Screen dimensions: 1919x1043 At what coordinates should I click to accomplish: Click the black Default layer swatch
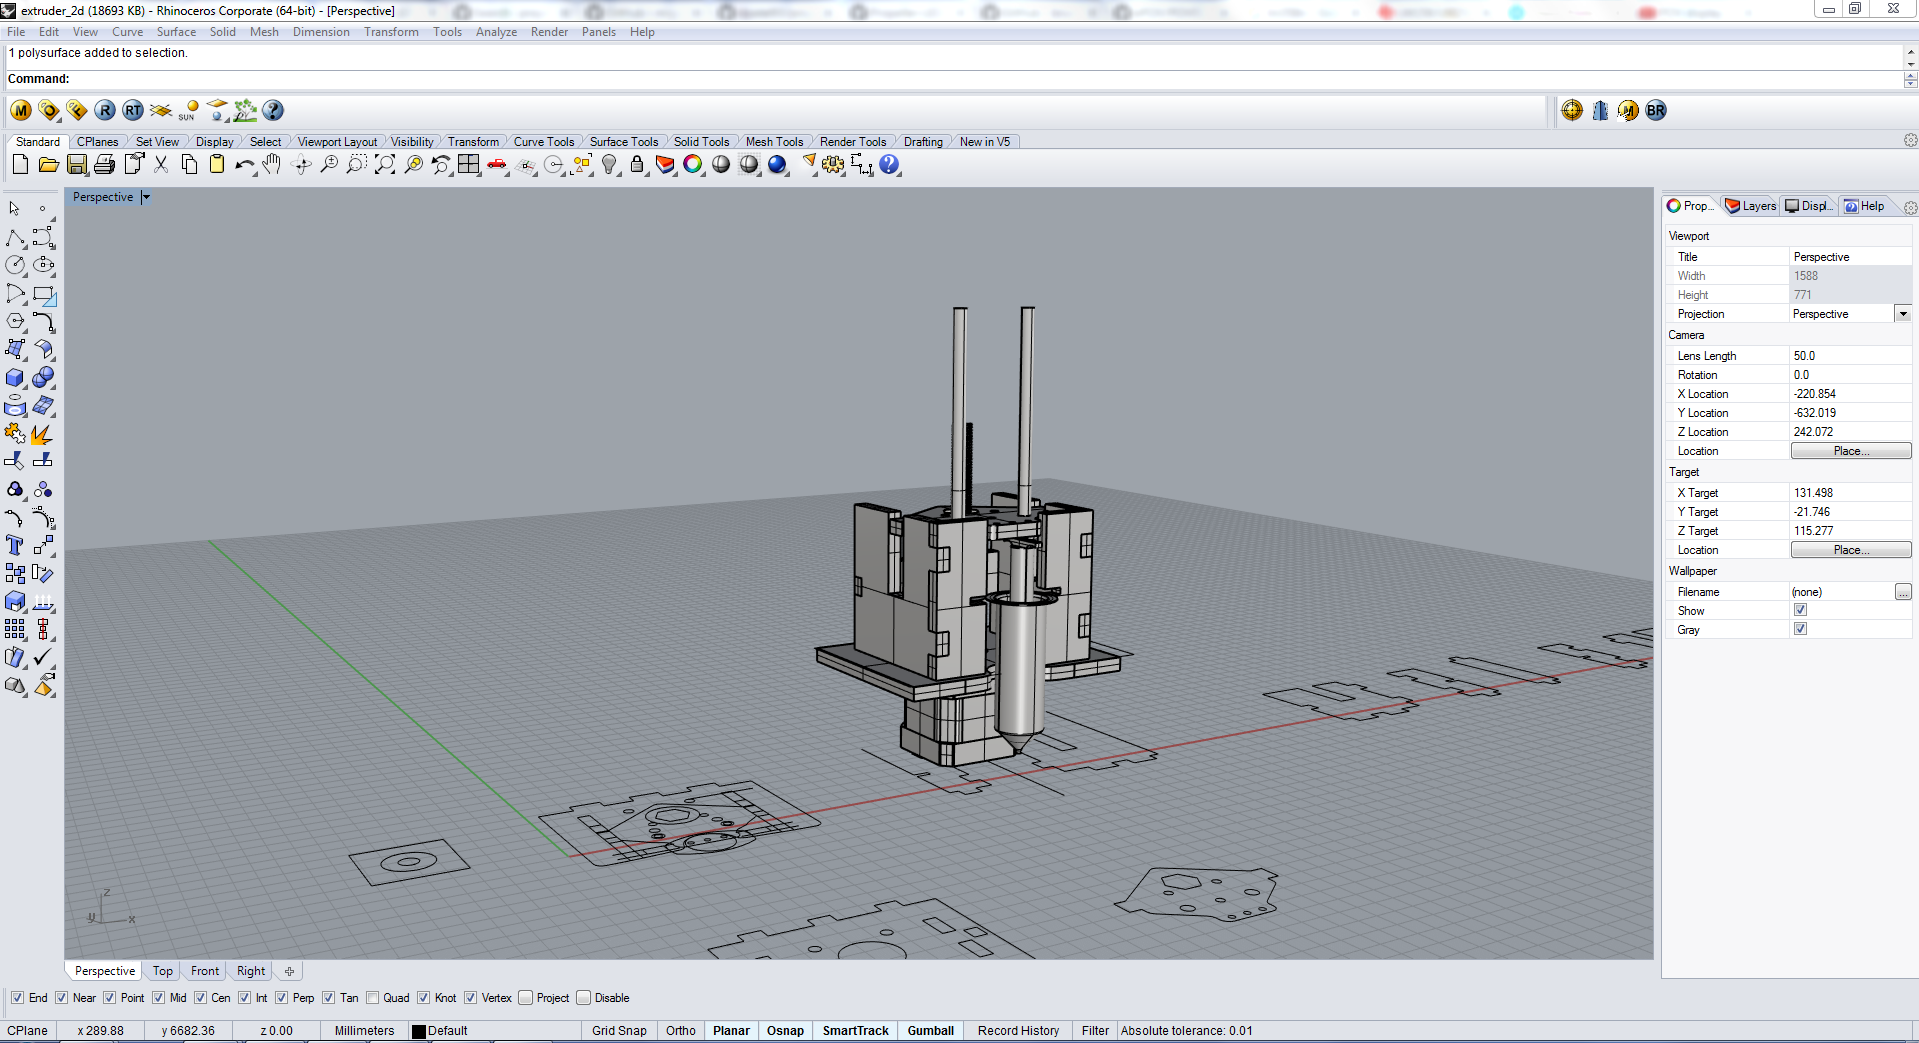[x=419, y=1031]
